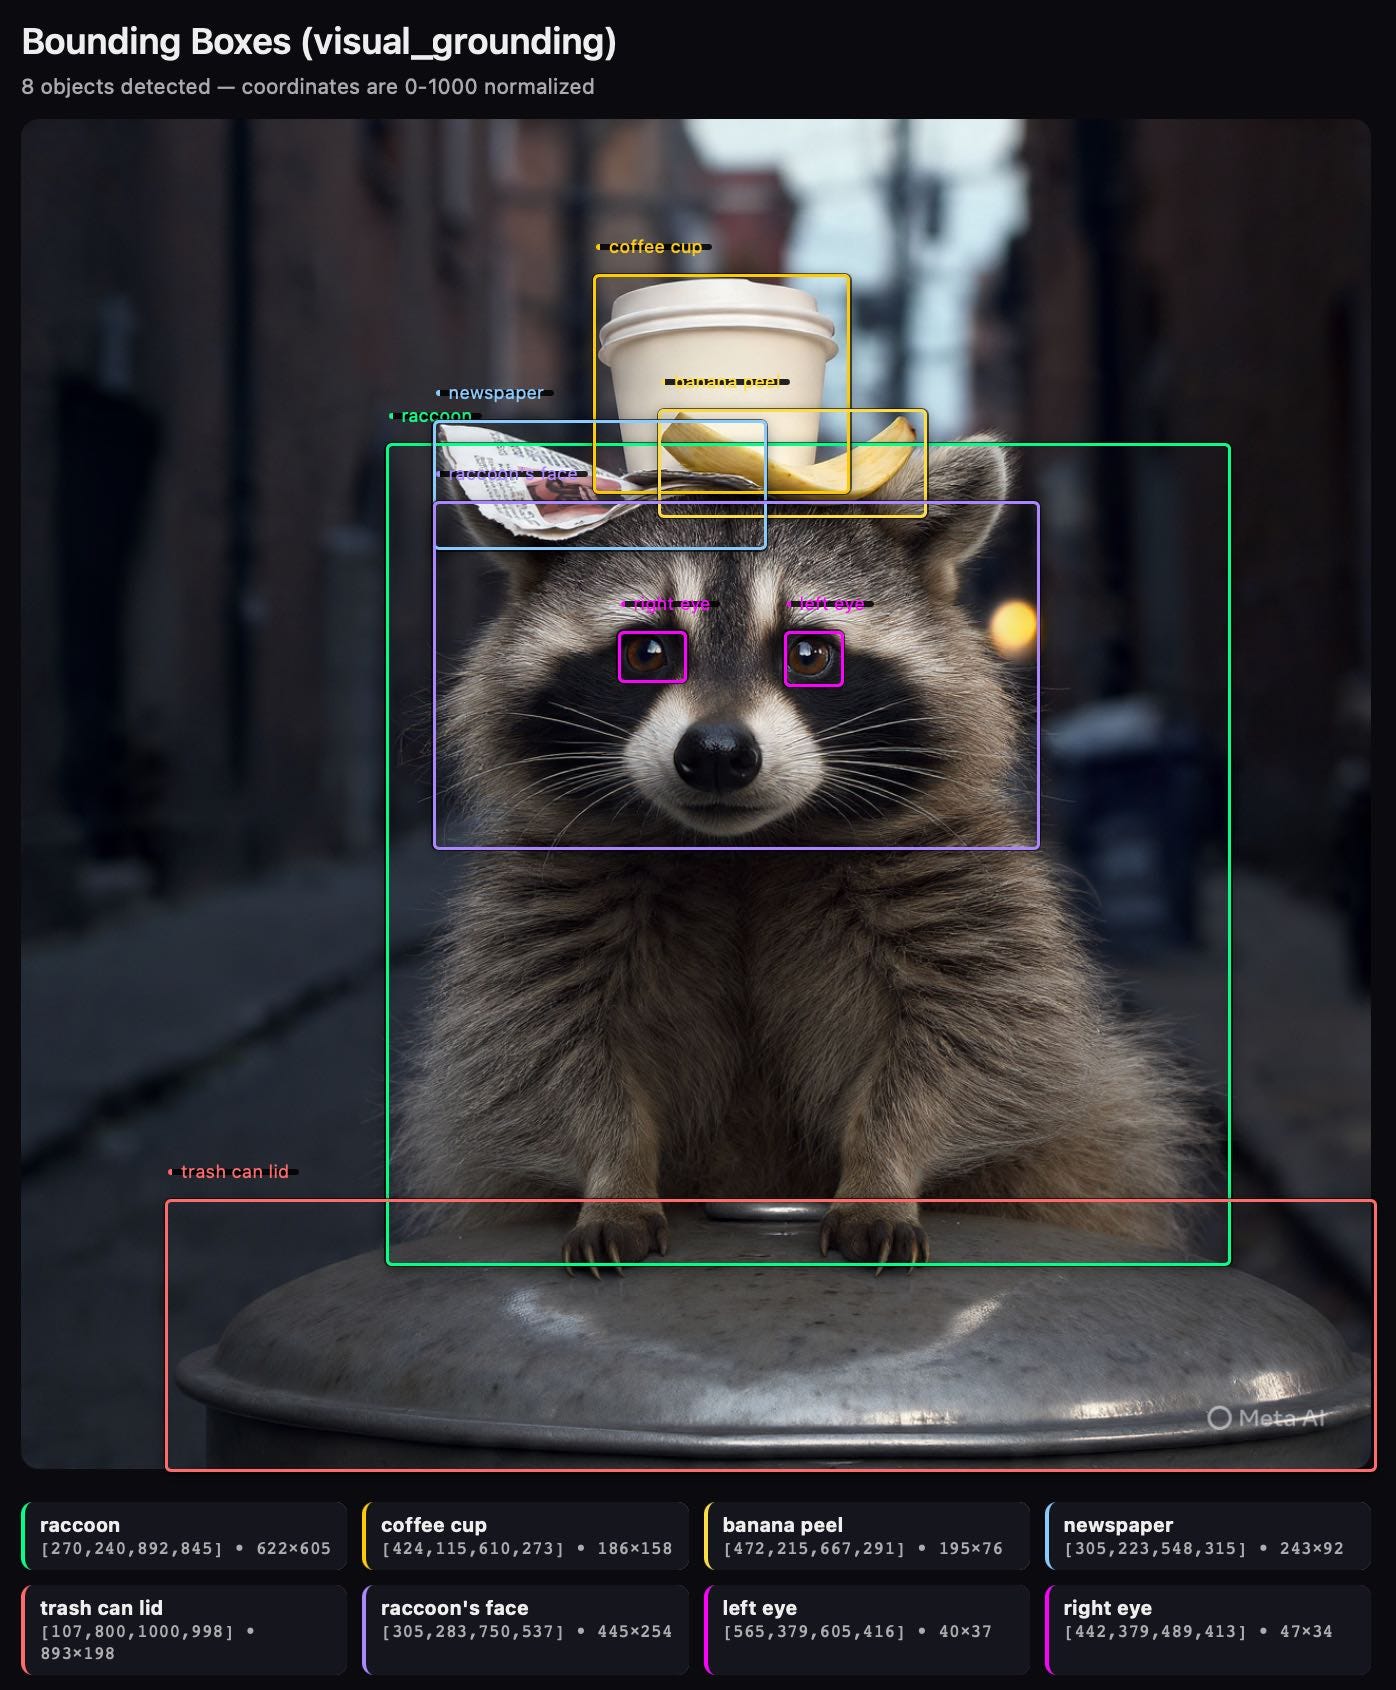Select the raccoon's face legend card

point(525,1630)
